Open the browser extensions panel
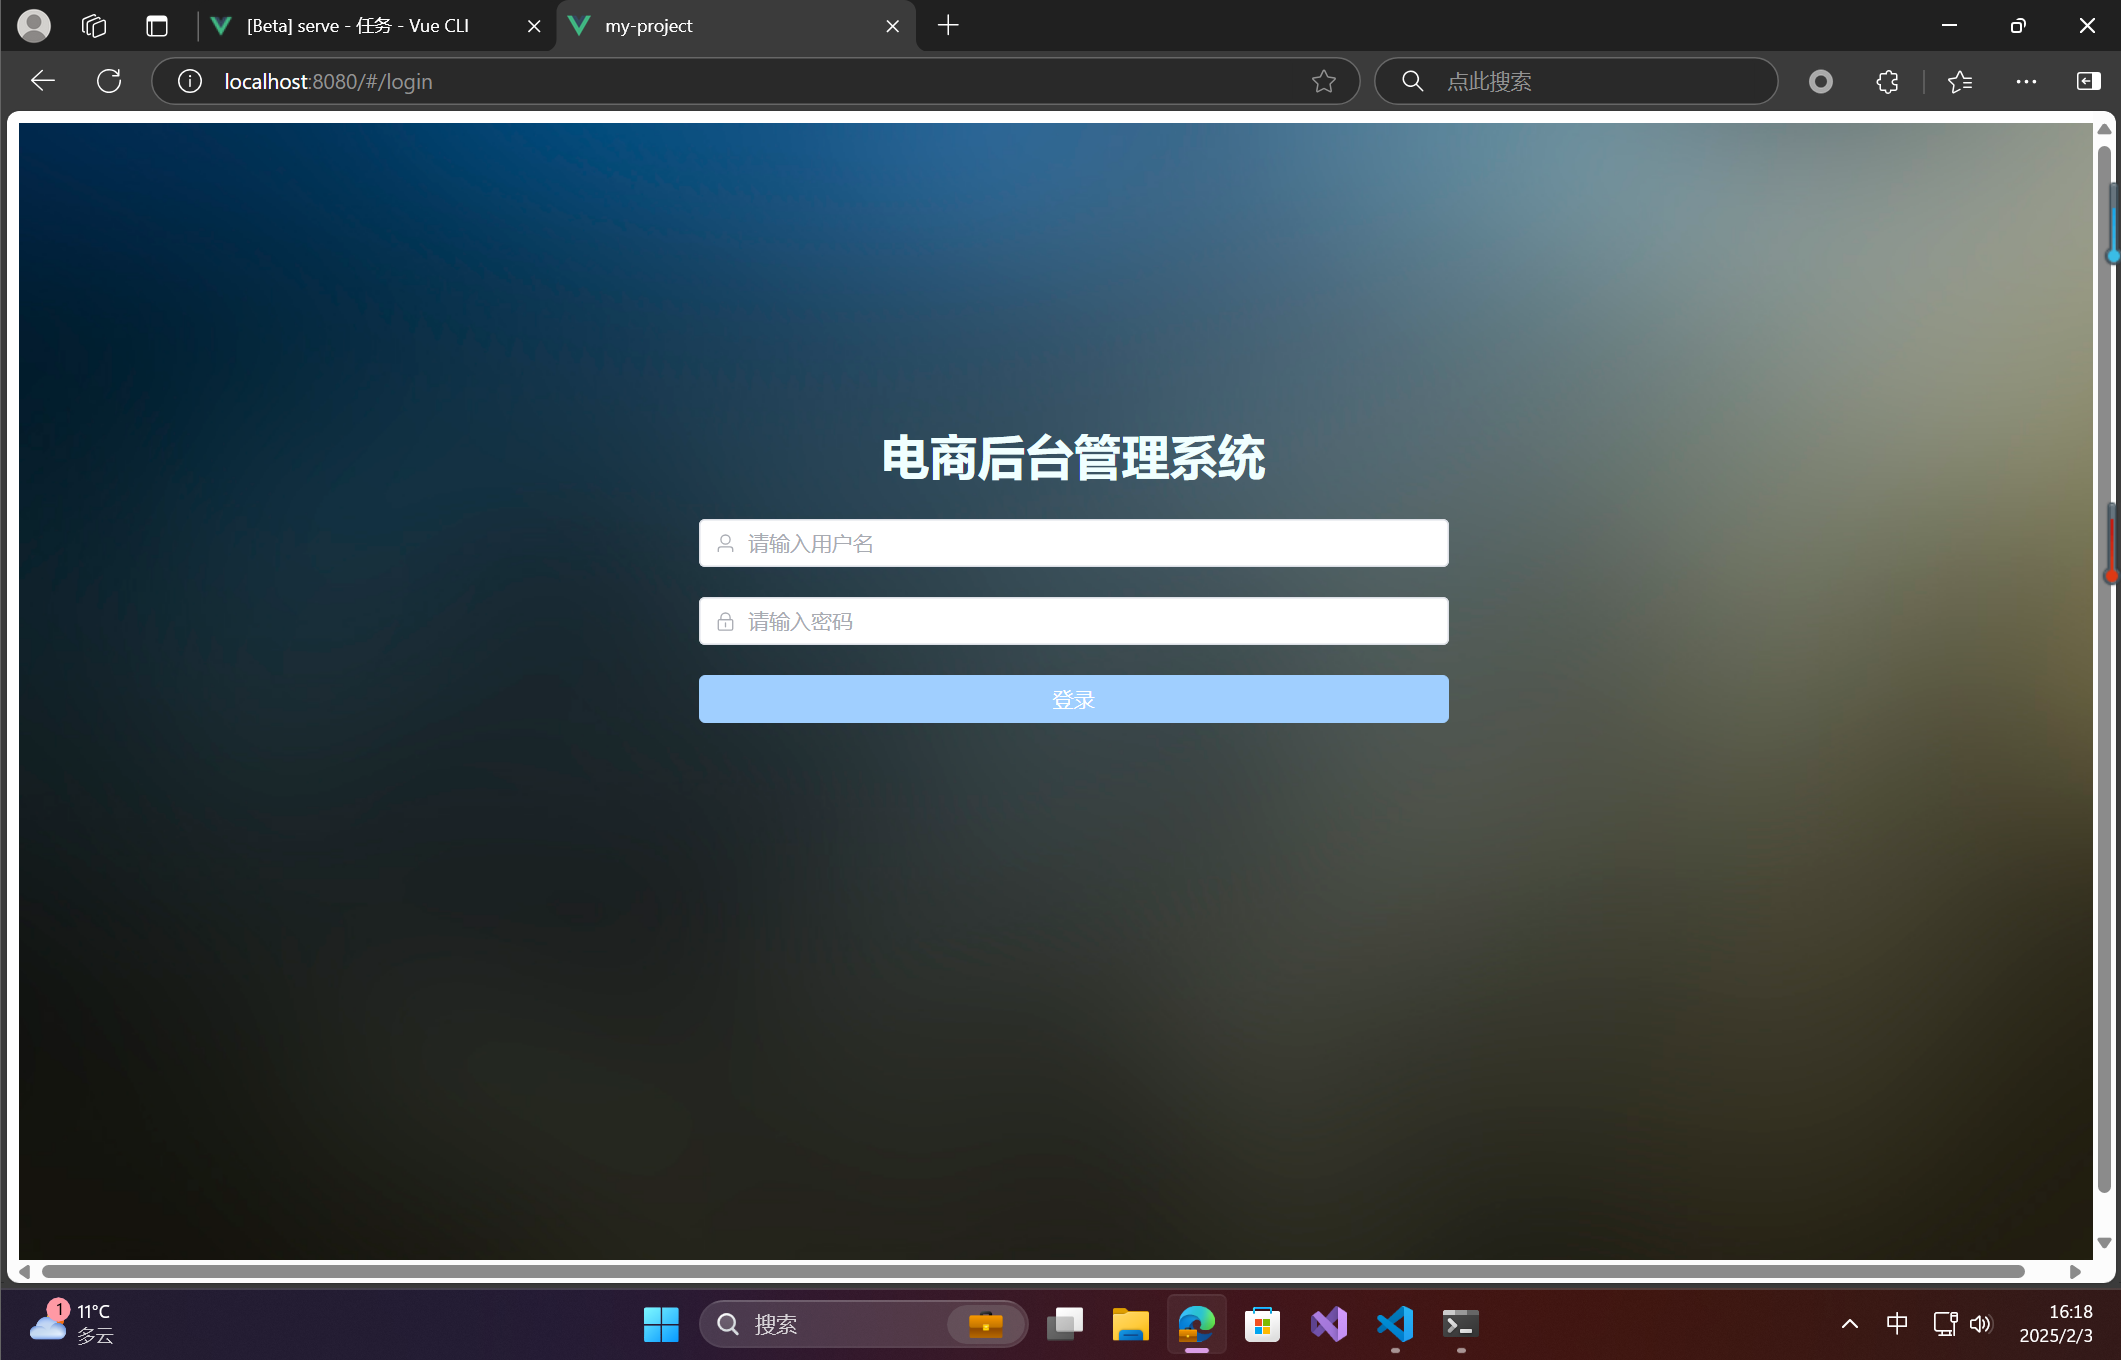This screenshot has height=1360, width=2121. [x=1888, y=81]
